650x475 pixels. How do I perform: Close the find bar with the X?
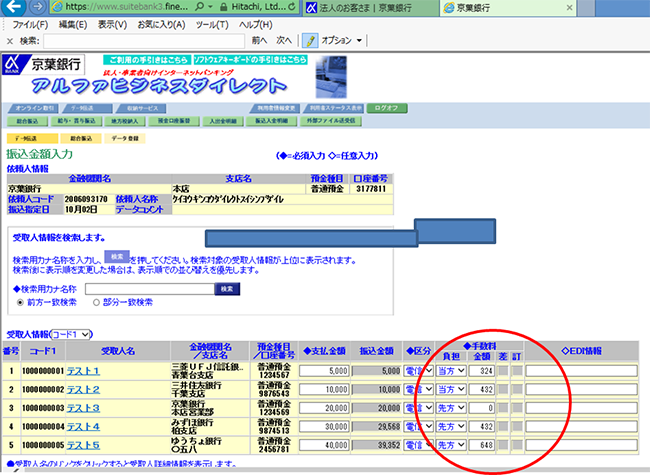coord(10,41)
